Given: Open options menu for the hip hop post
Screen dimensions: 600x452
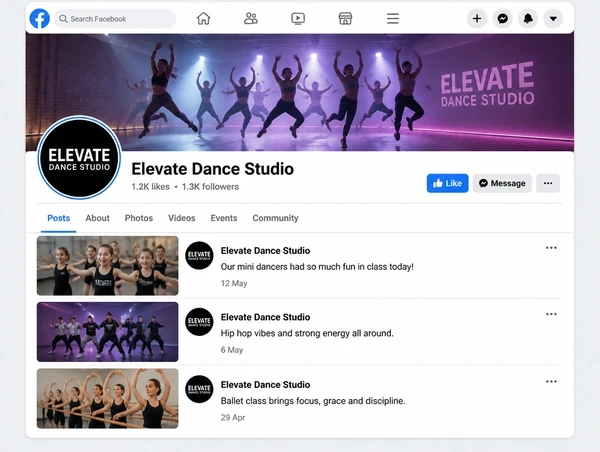Looking at the screenshot, I should (x=551, y=314).
